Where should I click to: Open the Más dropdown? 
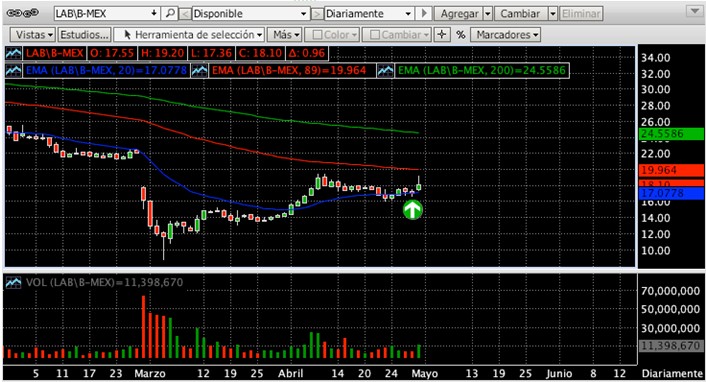click(x=286, y=35)
